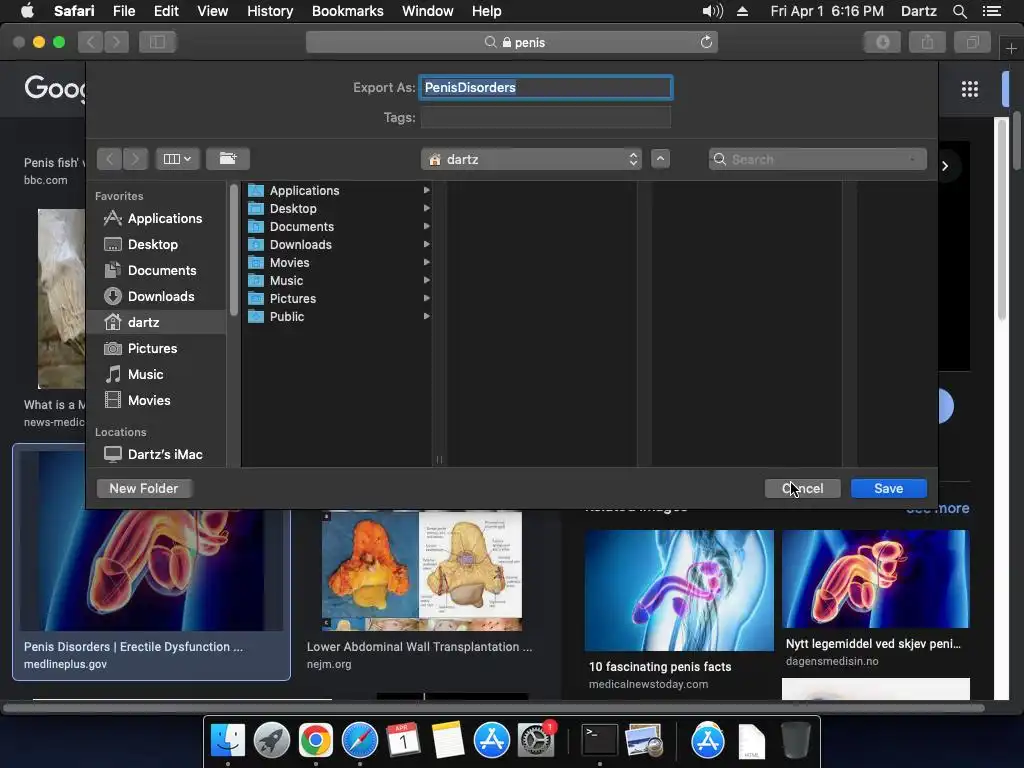Open the dartz location popup menu
The width and height of the screenshot is (1024, 768).
pyautogui.click(x=531, y=159)
